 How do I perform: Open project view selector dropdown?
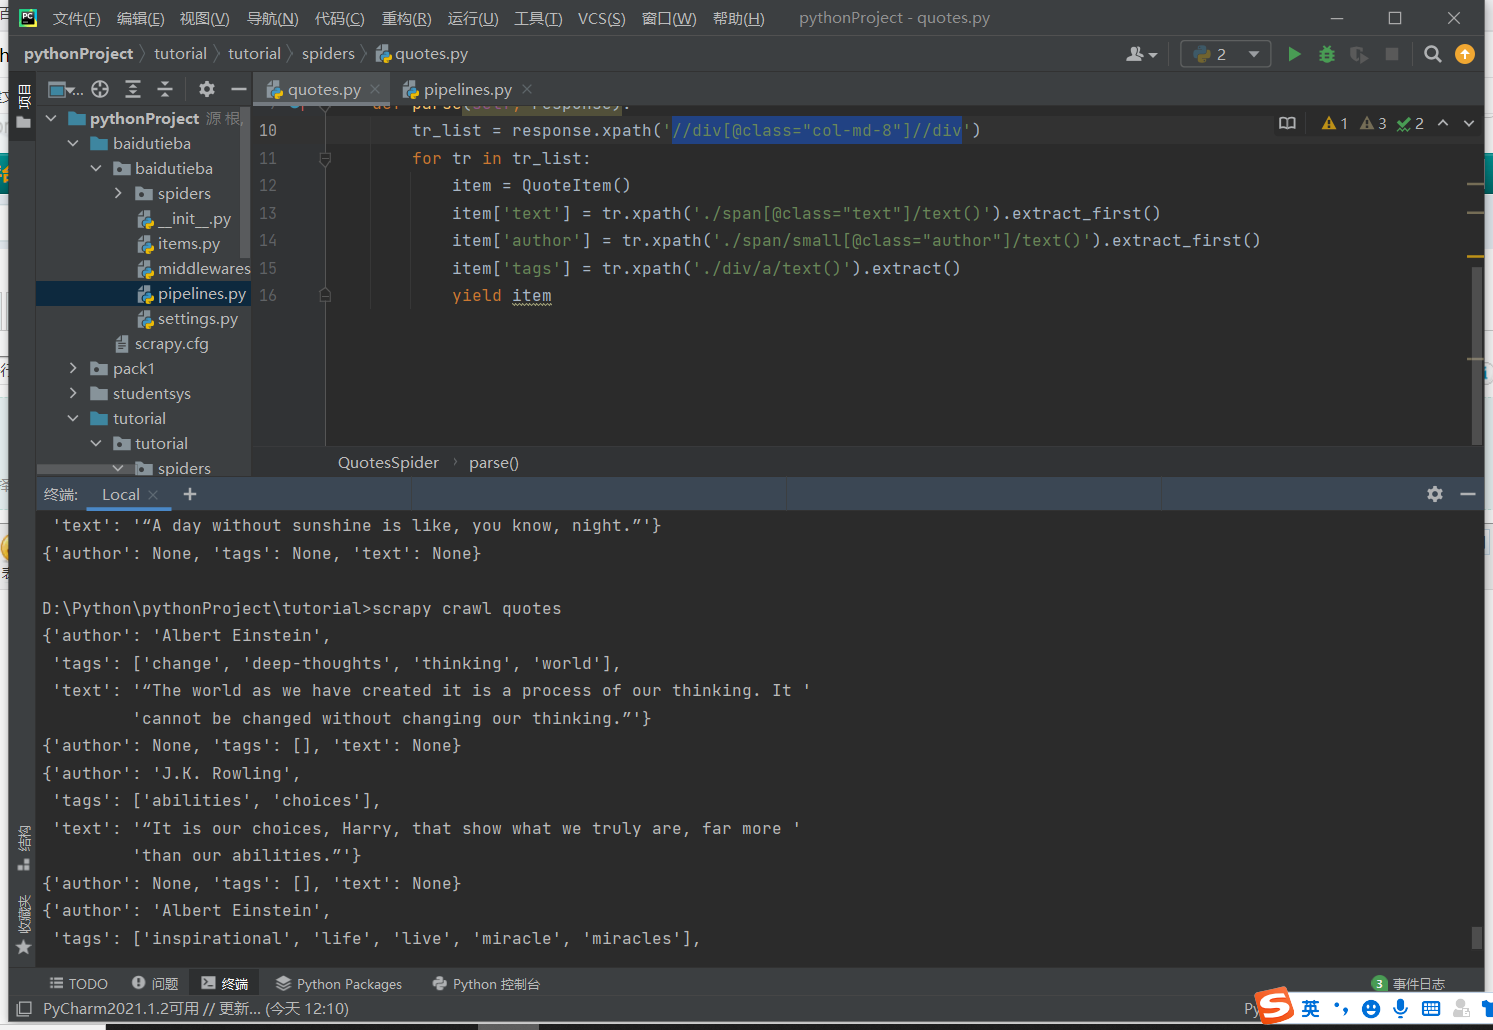(x=66, y=89)
